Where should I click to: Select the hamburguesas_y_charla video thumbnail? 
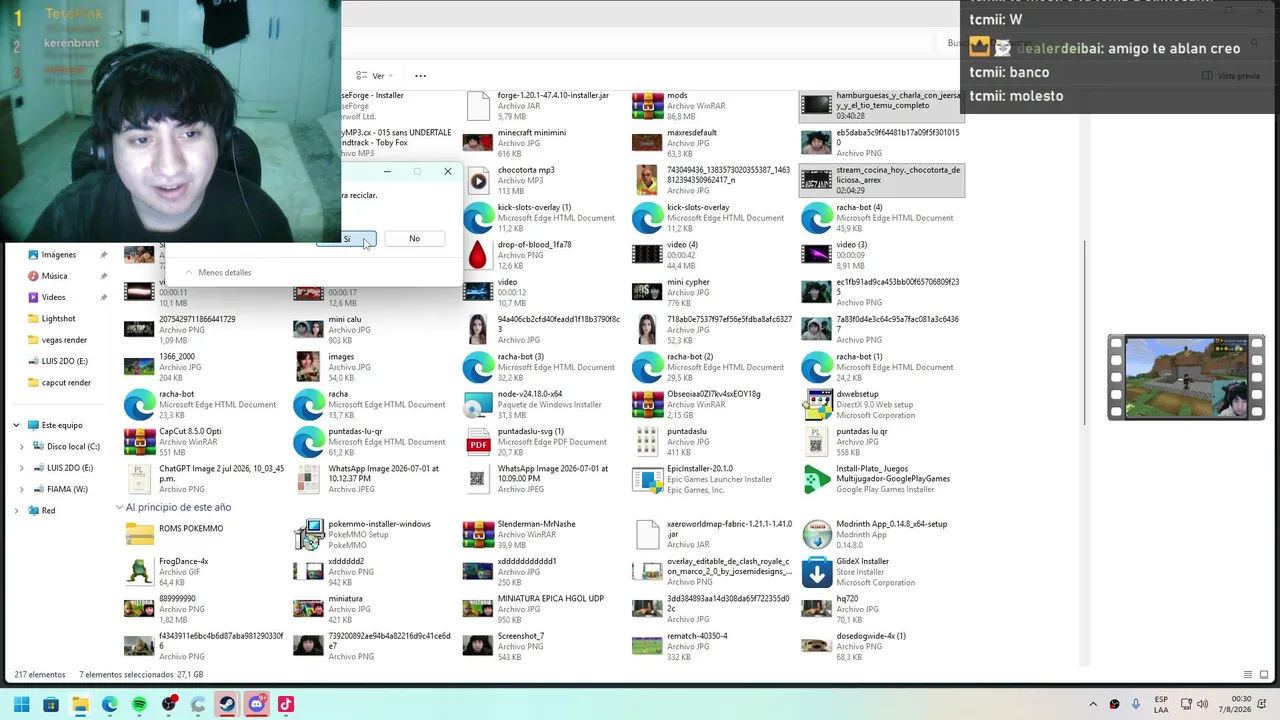click(x=817, y=105)
